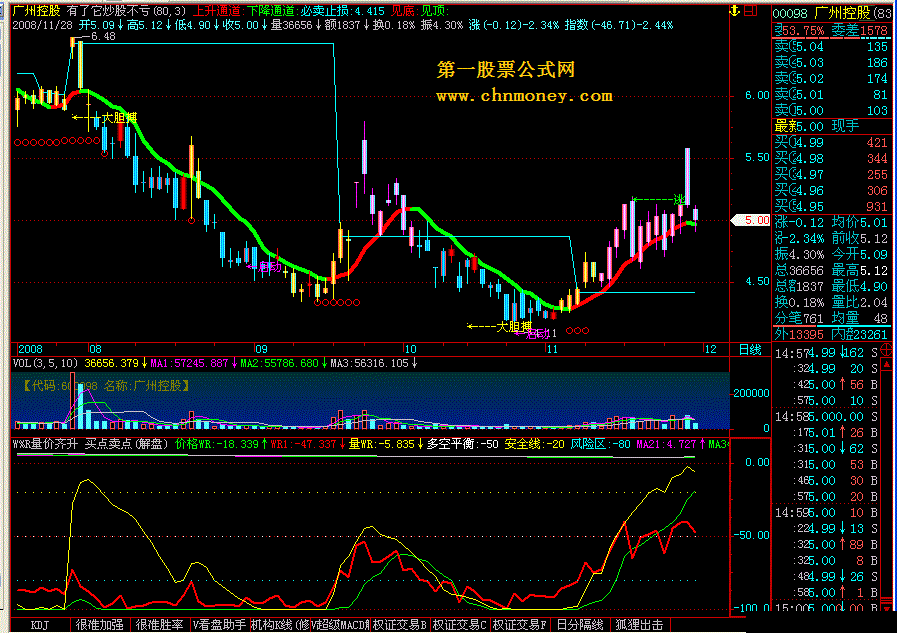The height and width of the screenshot is (633, 897).
Task: Click the 最低4.90 value
Action: click(x=860, y=286)
